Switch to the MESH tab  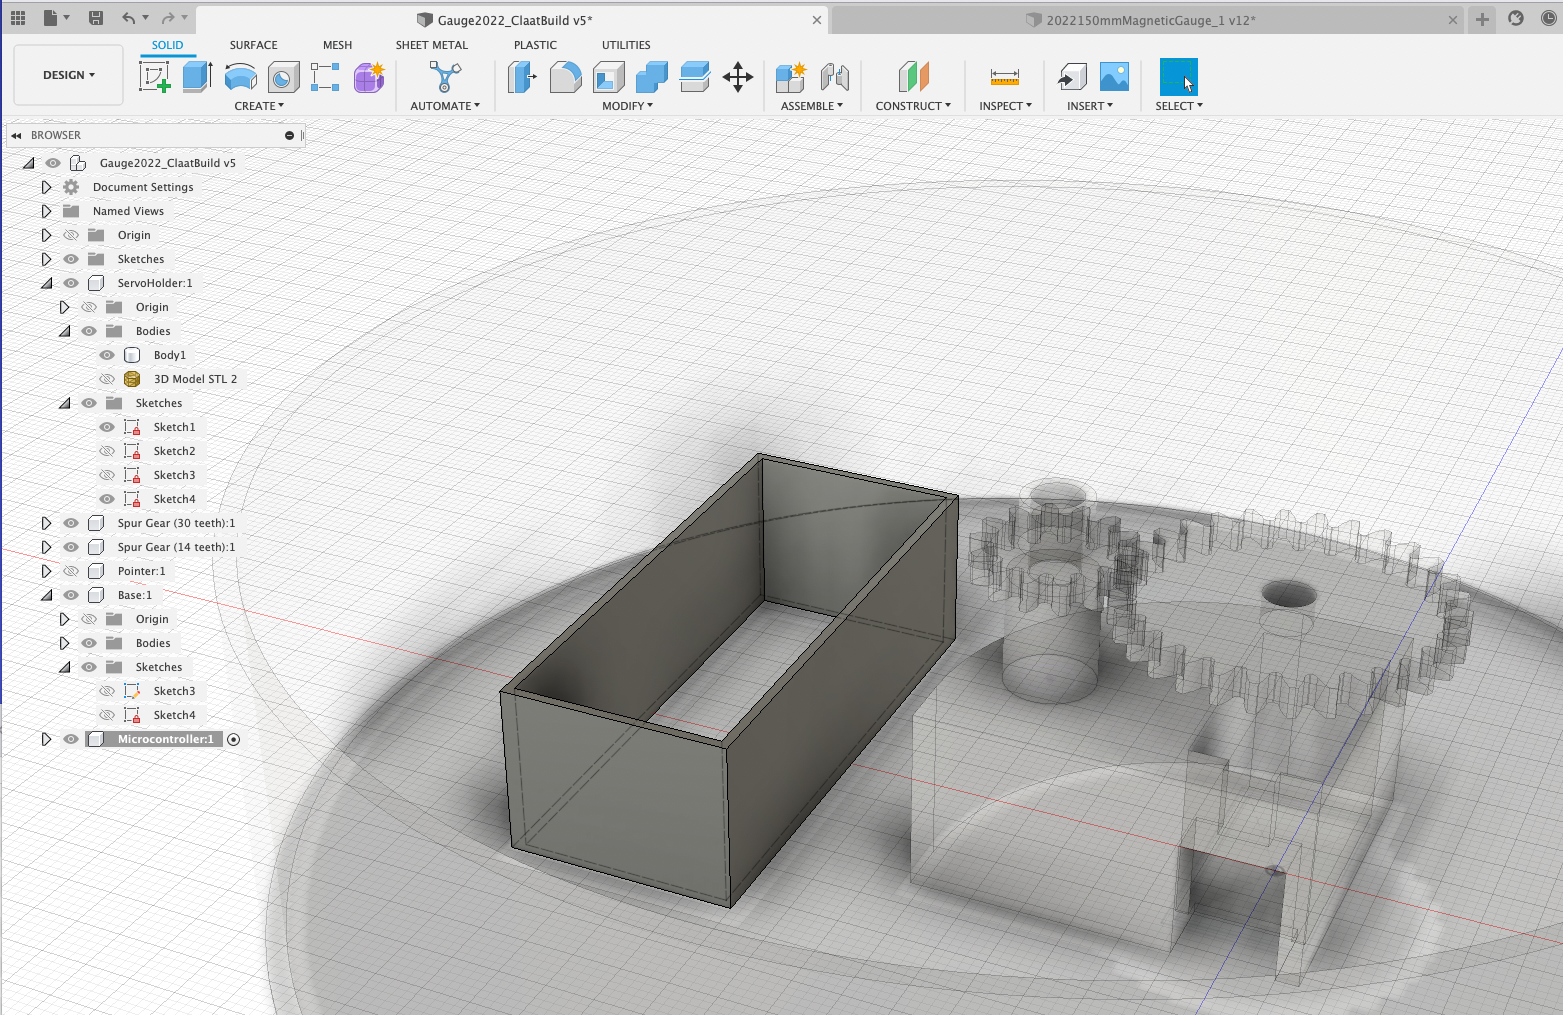point(337,45)
